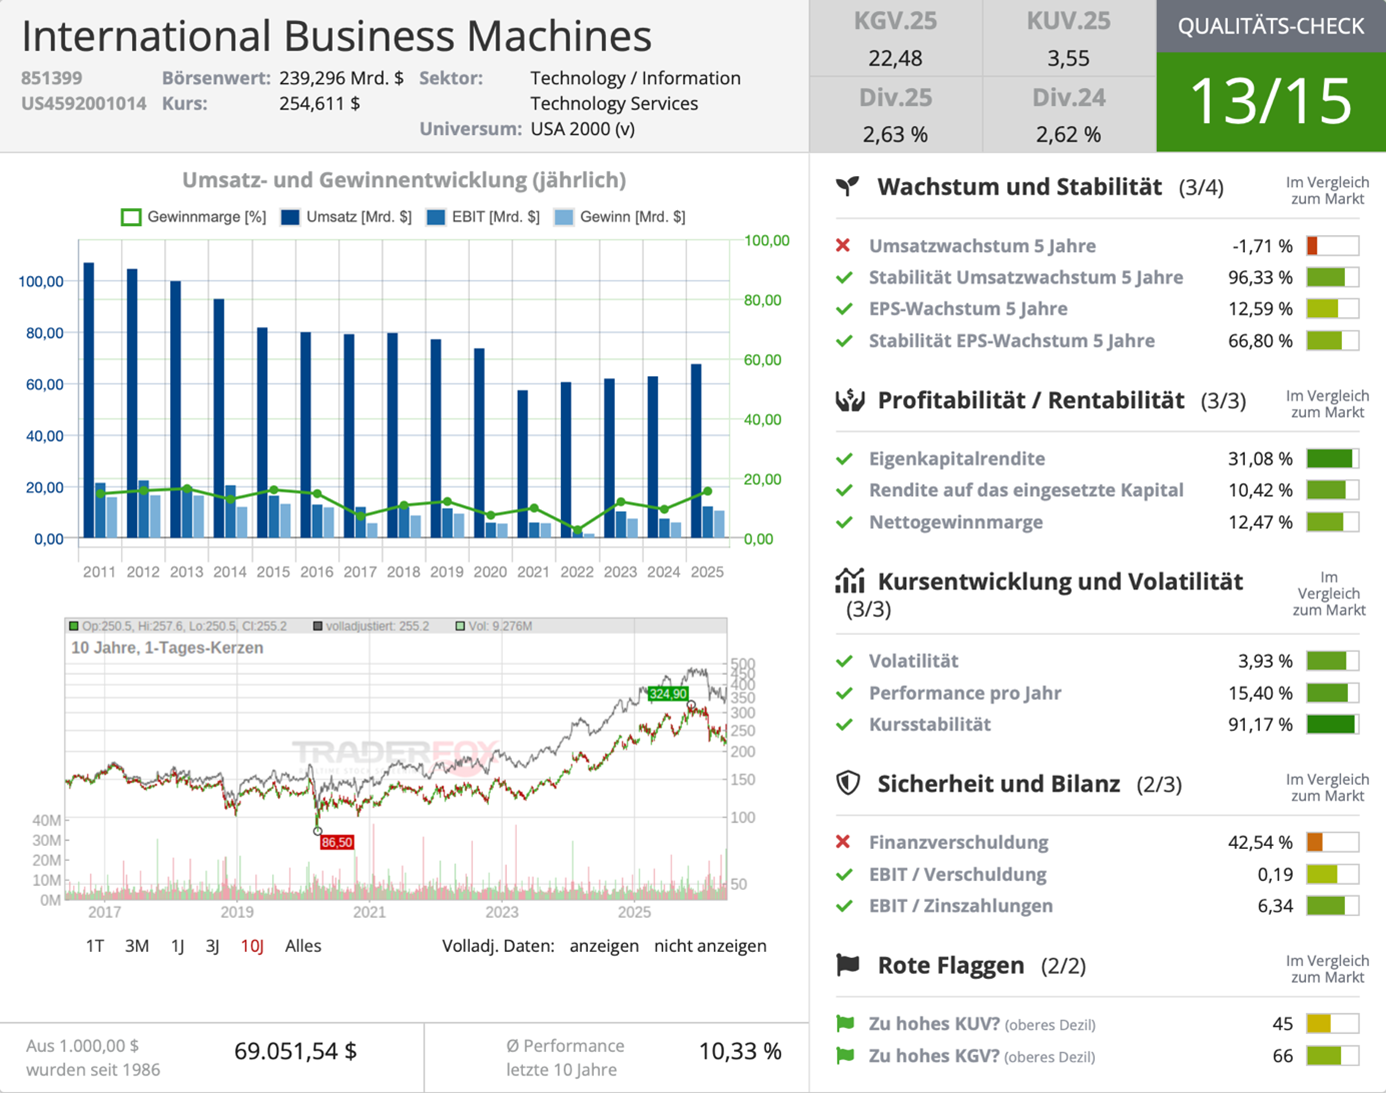Image resolution: width=1386 pixels, height=1093 pixels.
Task: Click the check mark in the 12,59 % row
Action: pos(844,309)
